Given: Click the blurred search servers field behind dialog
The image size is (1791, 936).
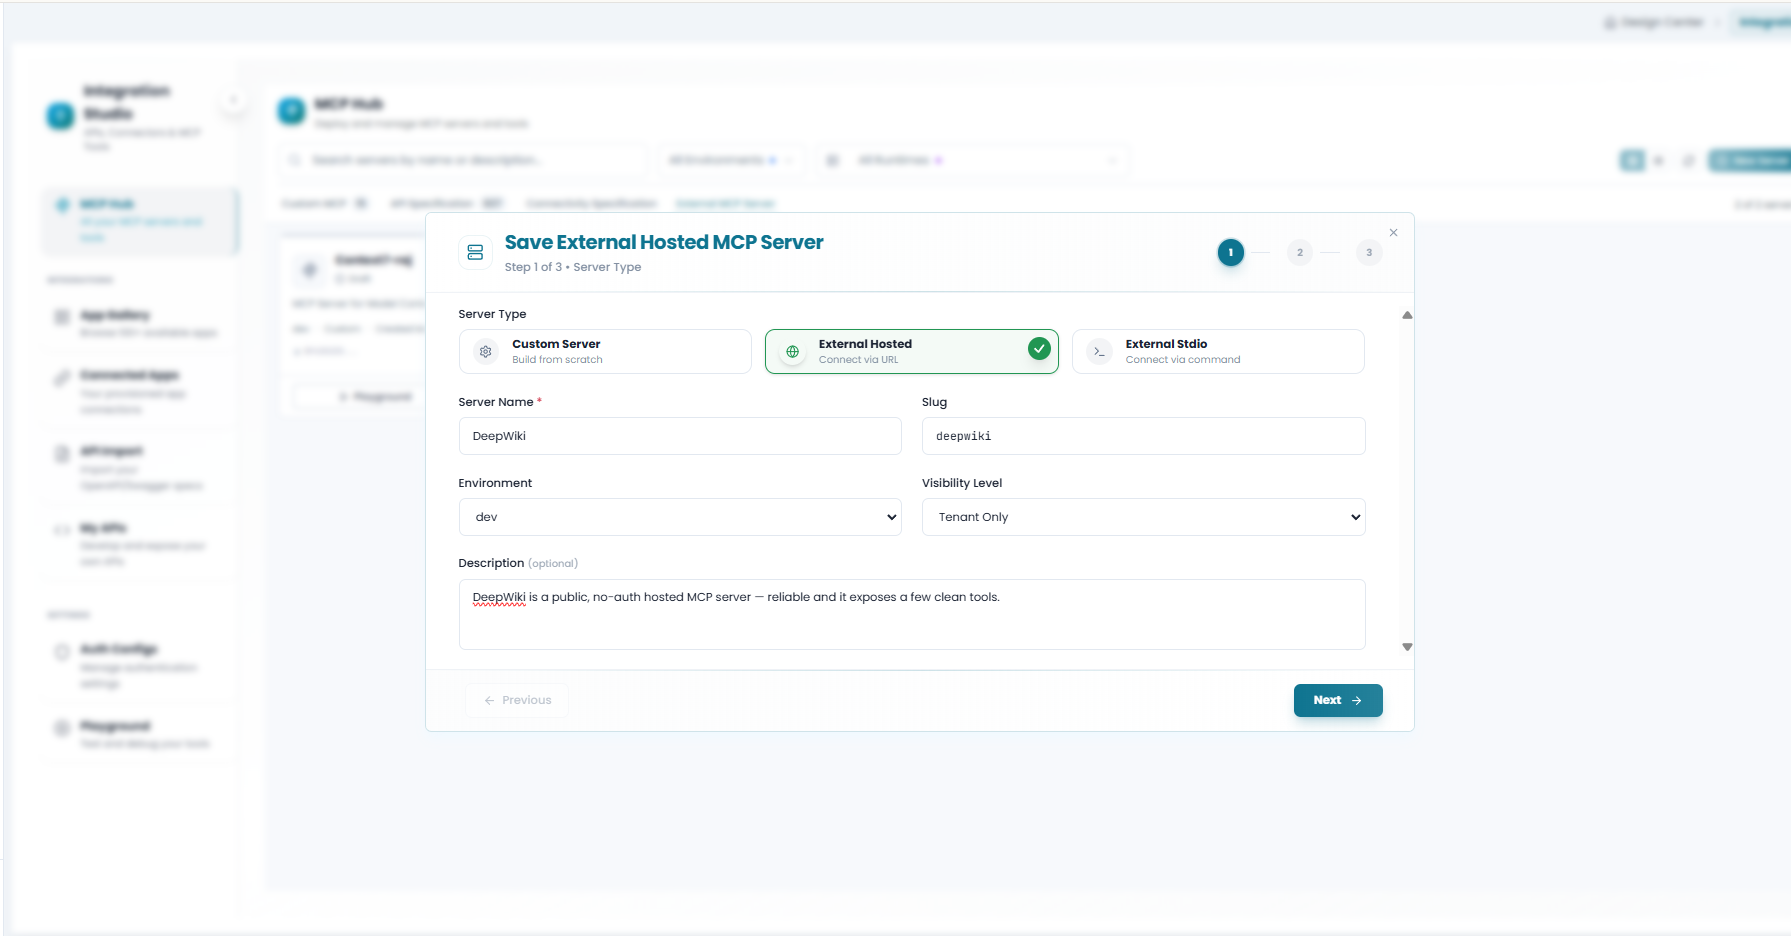Looking at the screenshot, I should 464,160.
